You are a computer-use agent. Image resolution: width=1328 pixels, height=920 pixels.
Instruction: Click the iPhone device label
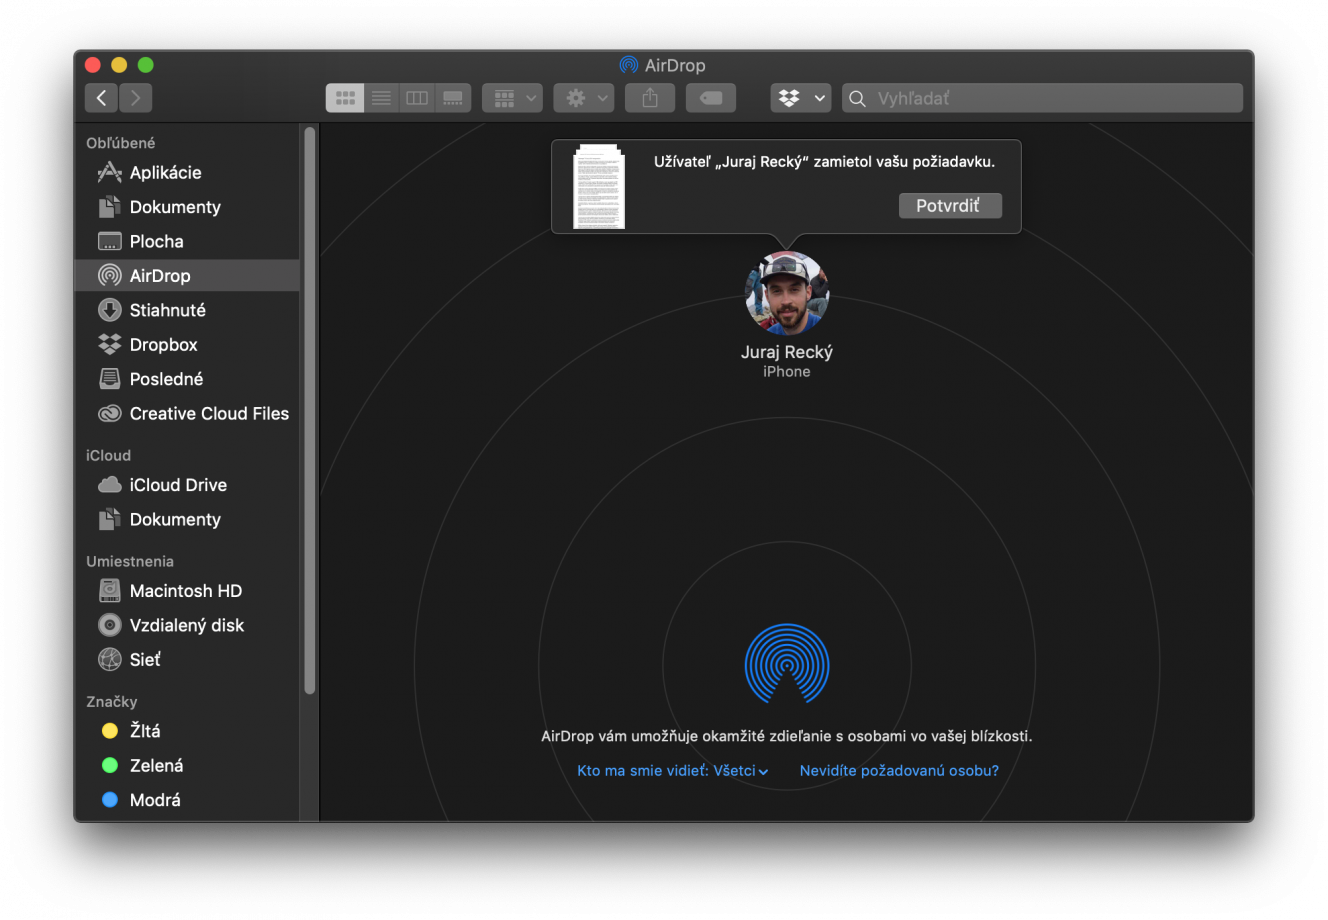(x=787, y=372)
